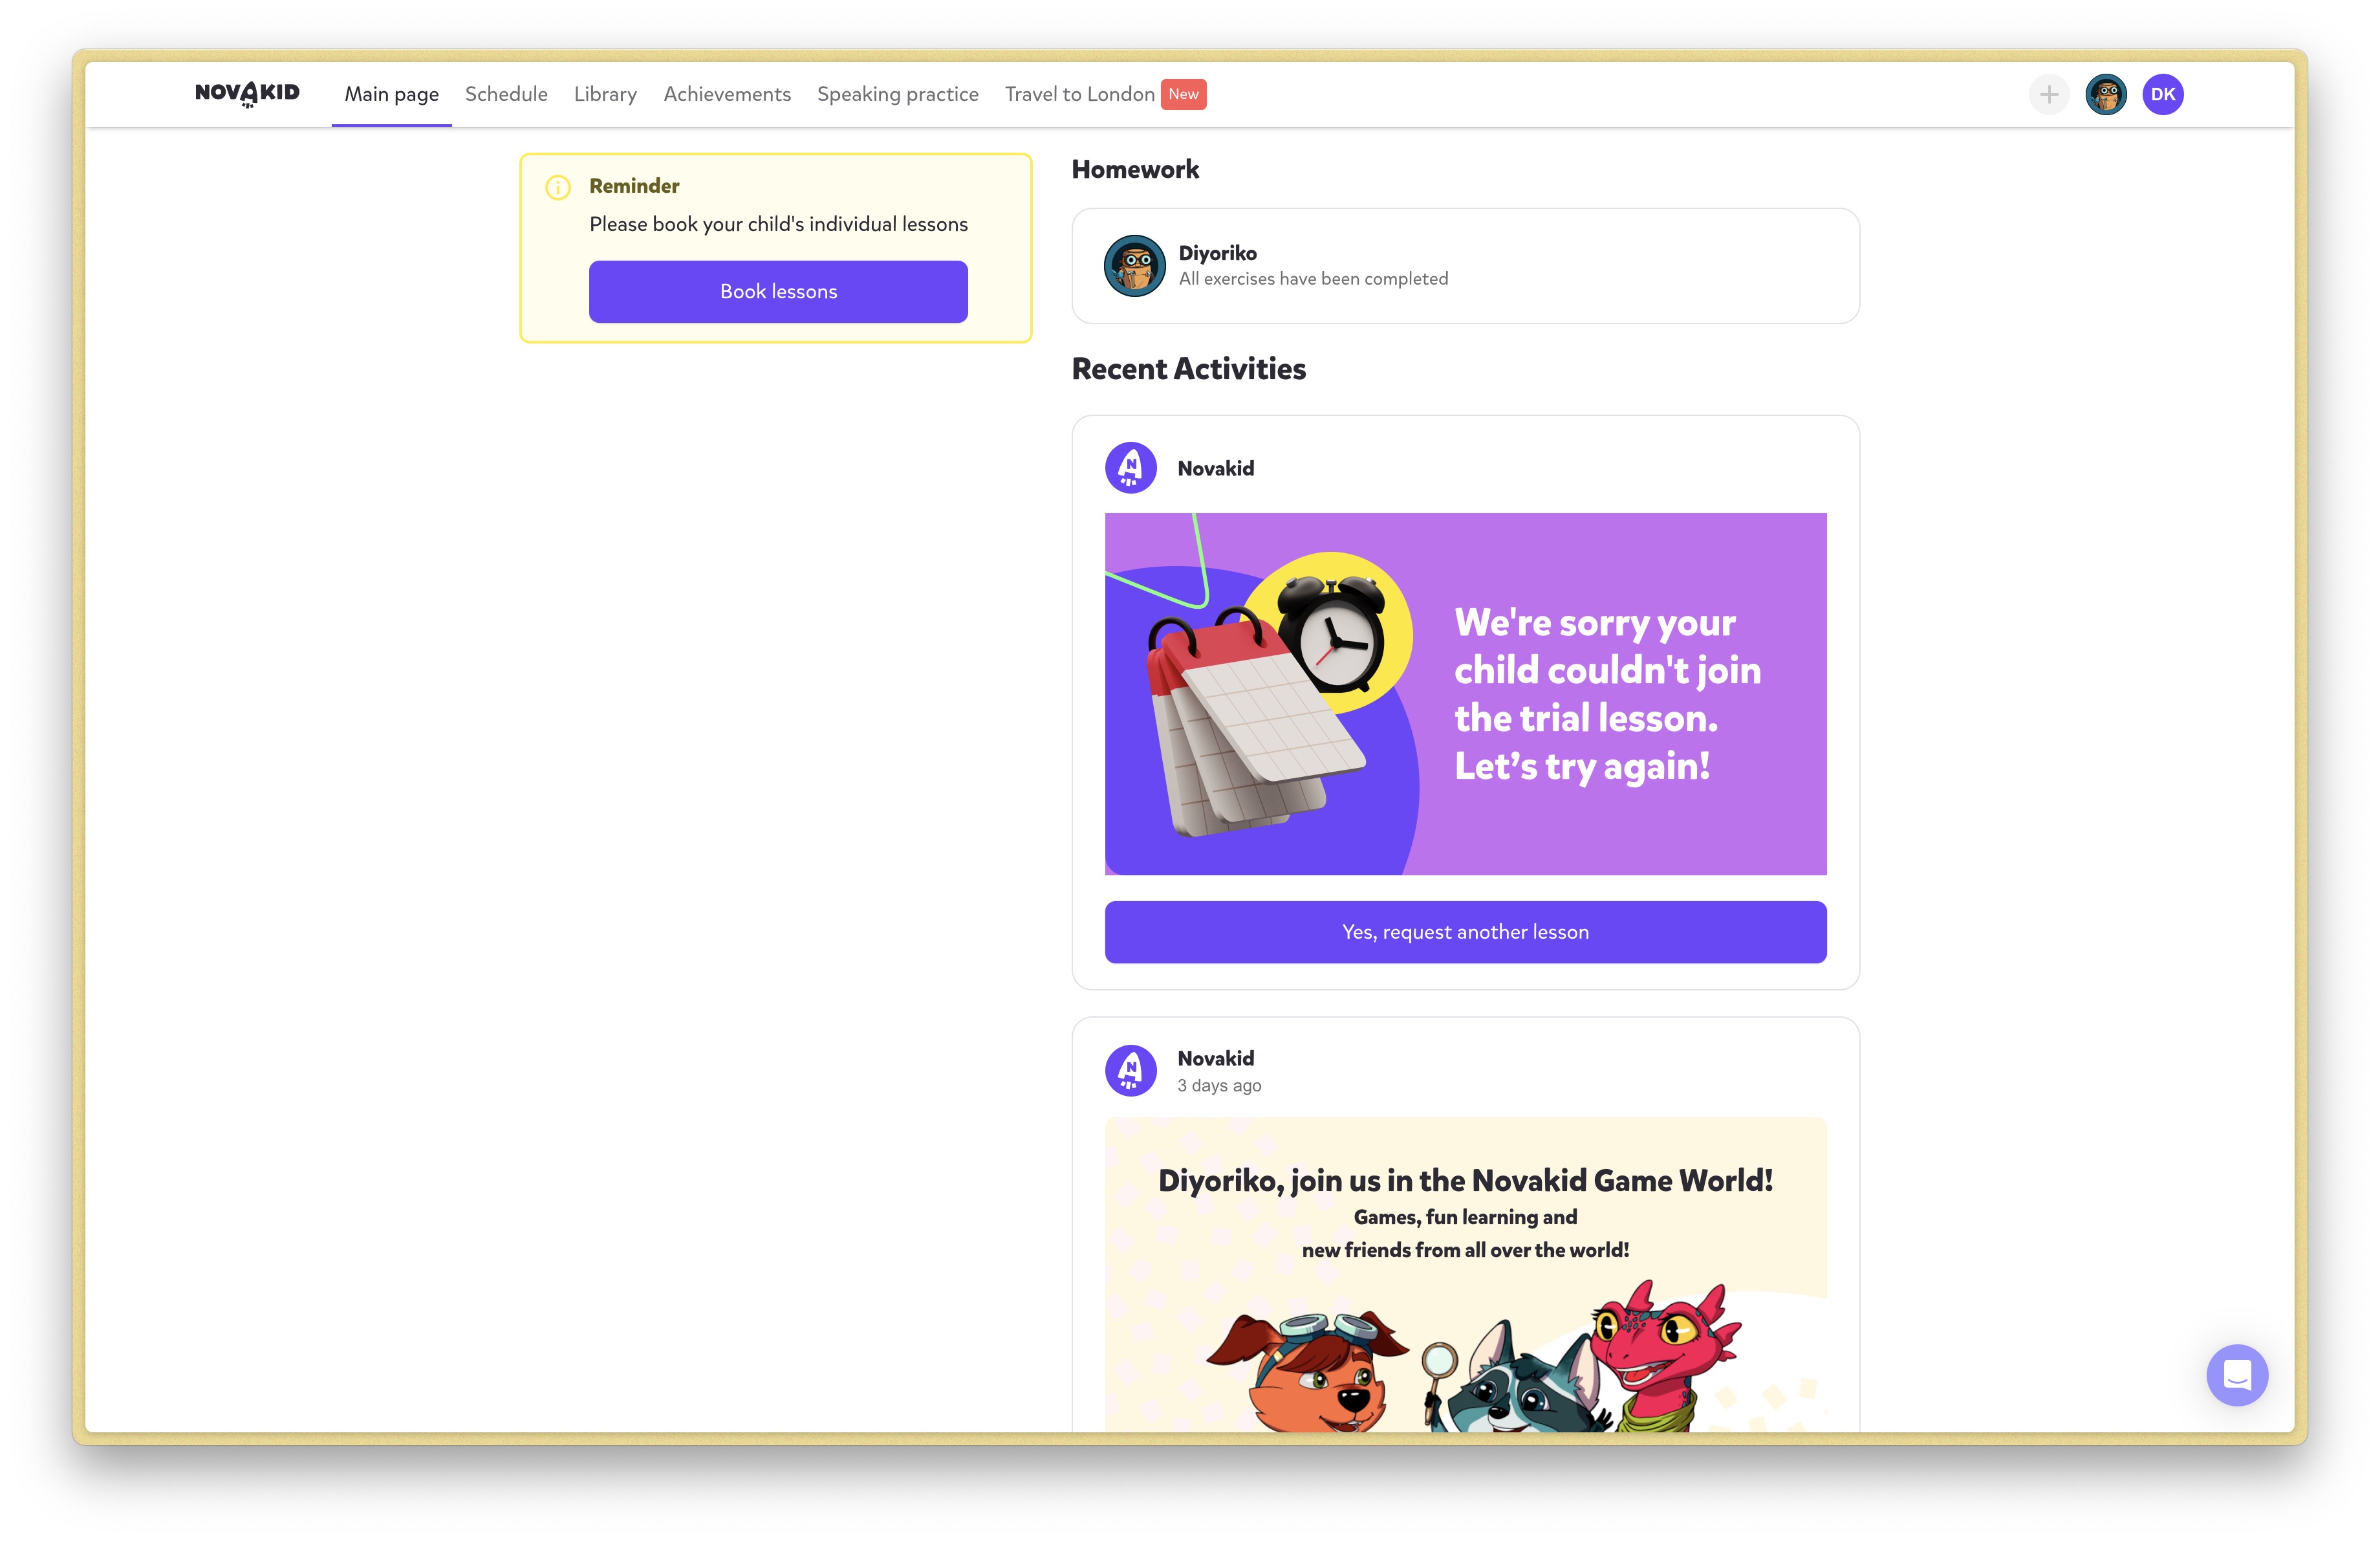Open the DK account avatar menu
This screenshot has width=2380, height=1541.
[x=2163, y=95]
